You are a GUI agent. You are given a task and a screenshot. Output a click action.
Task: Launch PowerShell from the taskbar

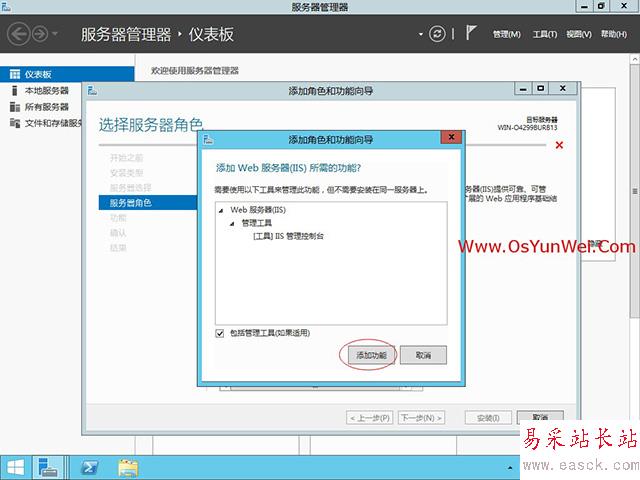point(89,467)
